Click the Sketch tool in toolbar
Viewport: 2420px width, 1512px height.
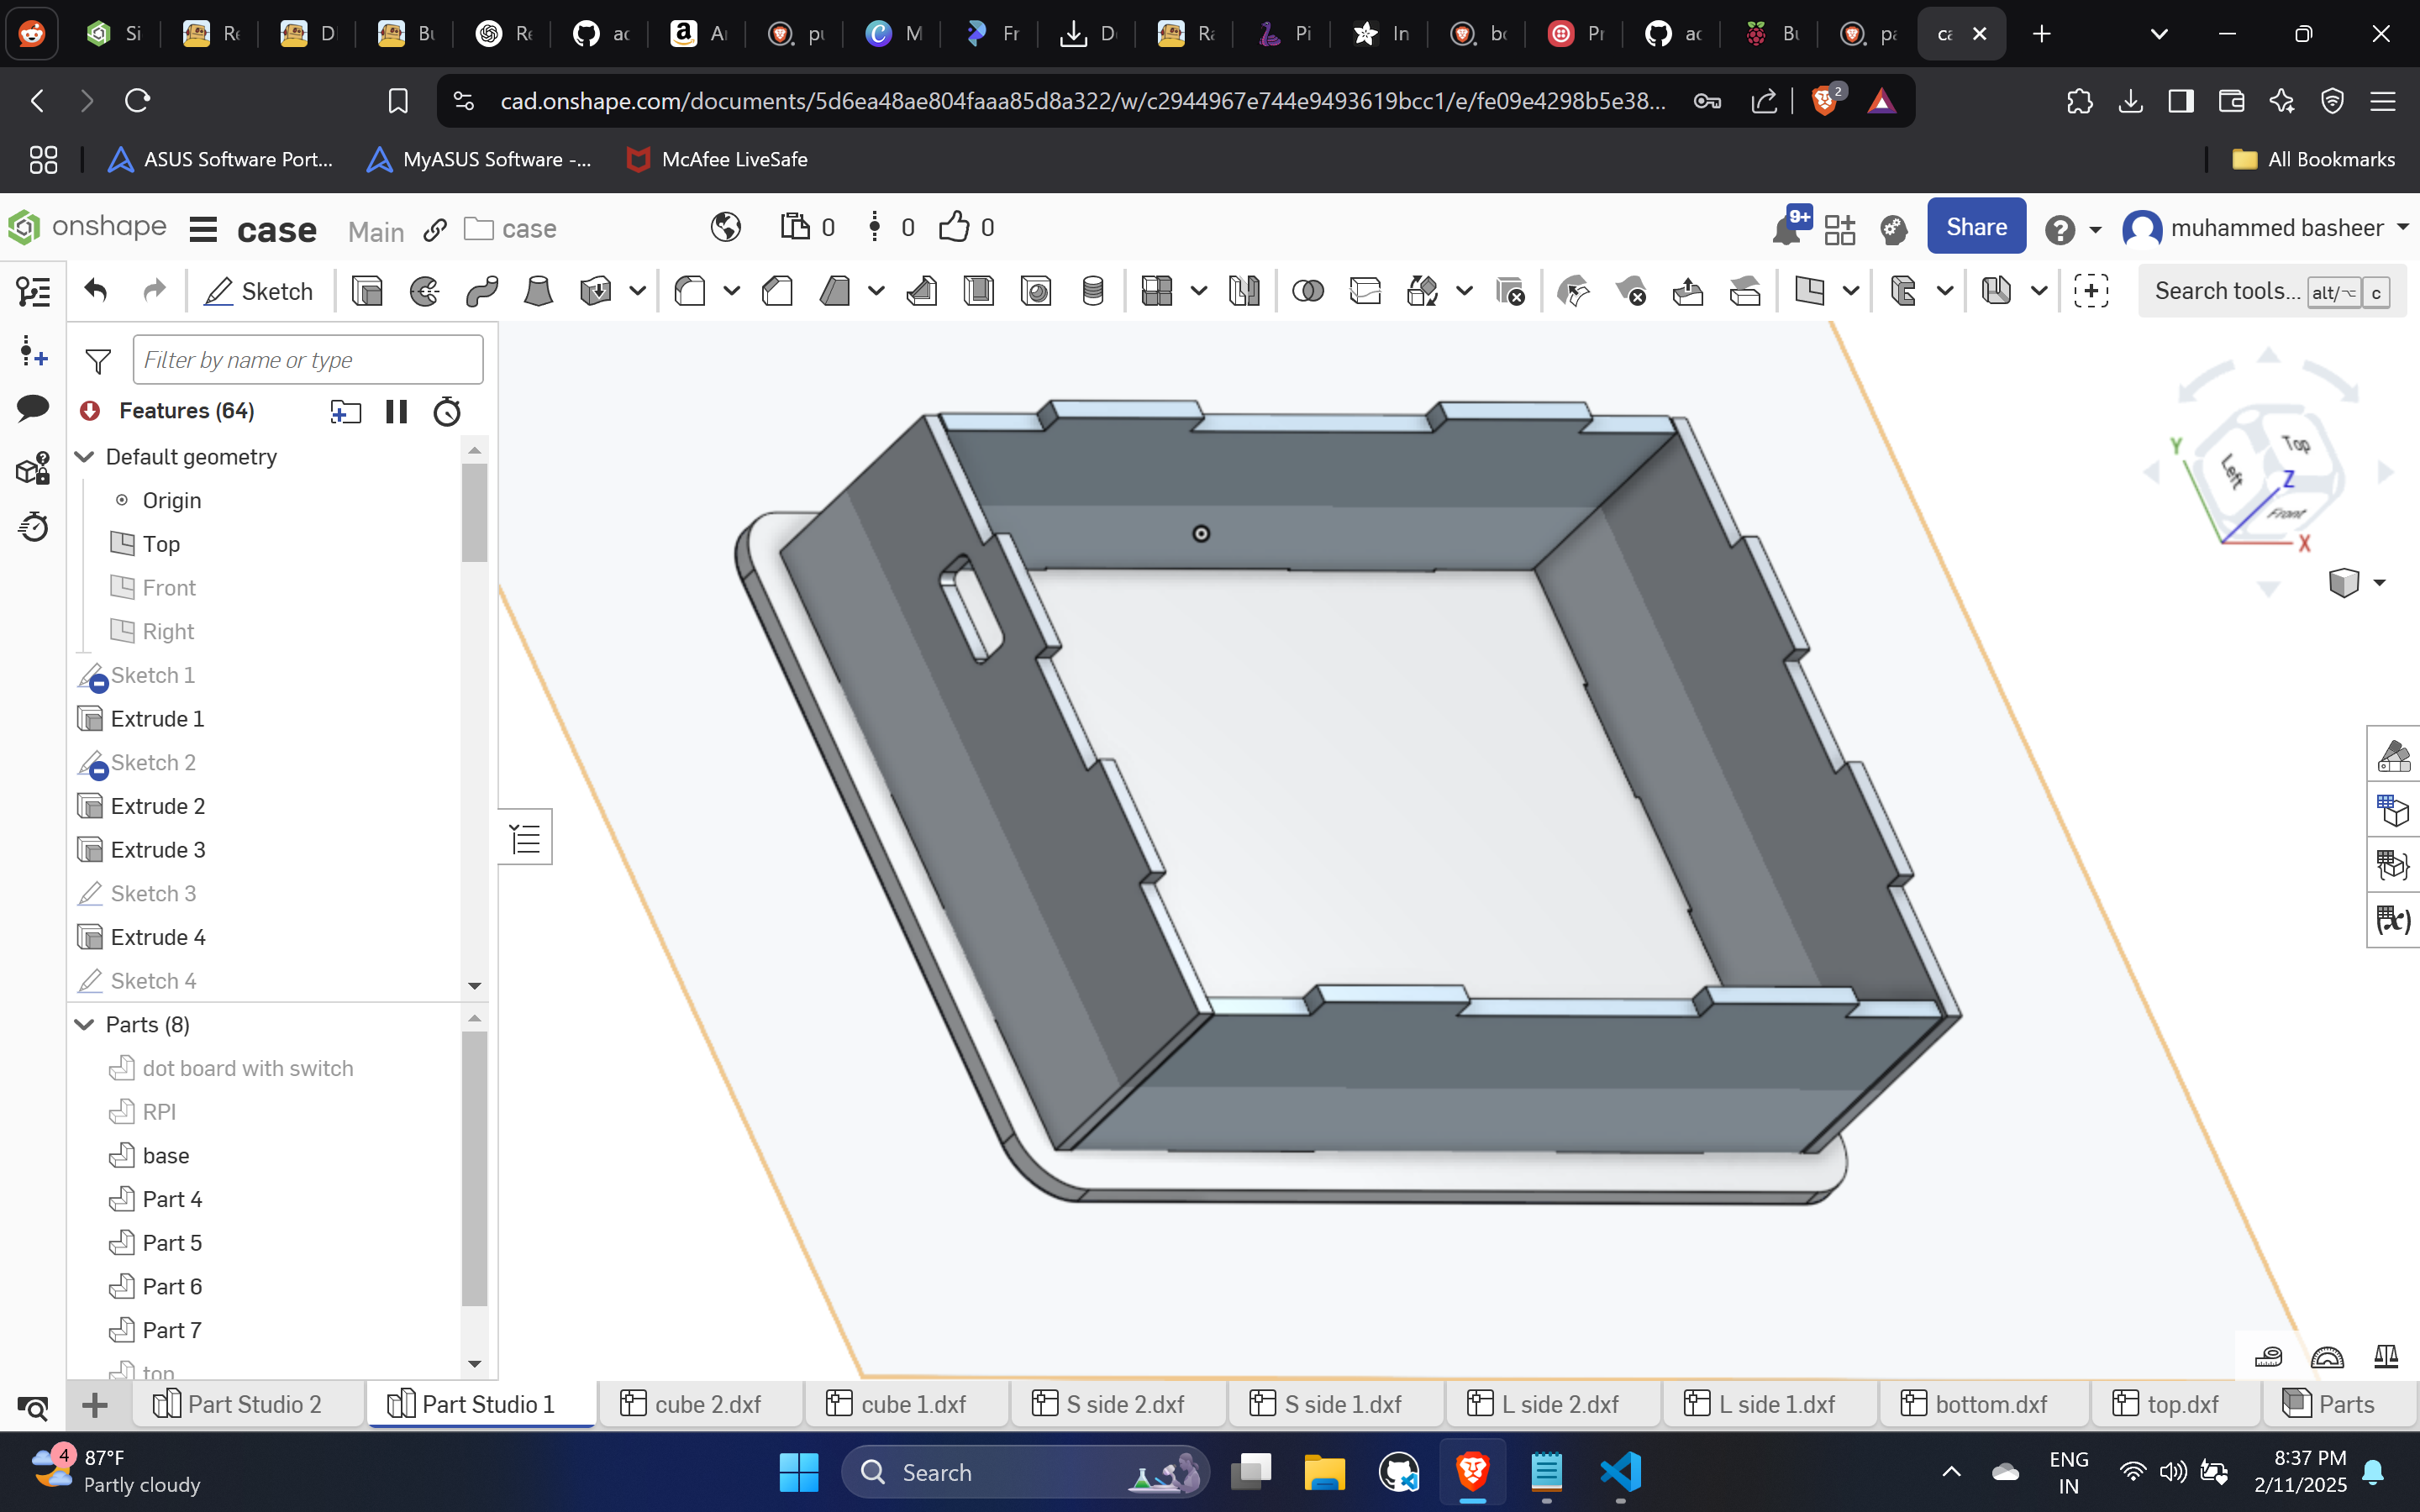pos(258,291)
